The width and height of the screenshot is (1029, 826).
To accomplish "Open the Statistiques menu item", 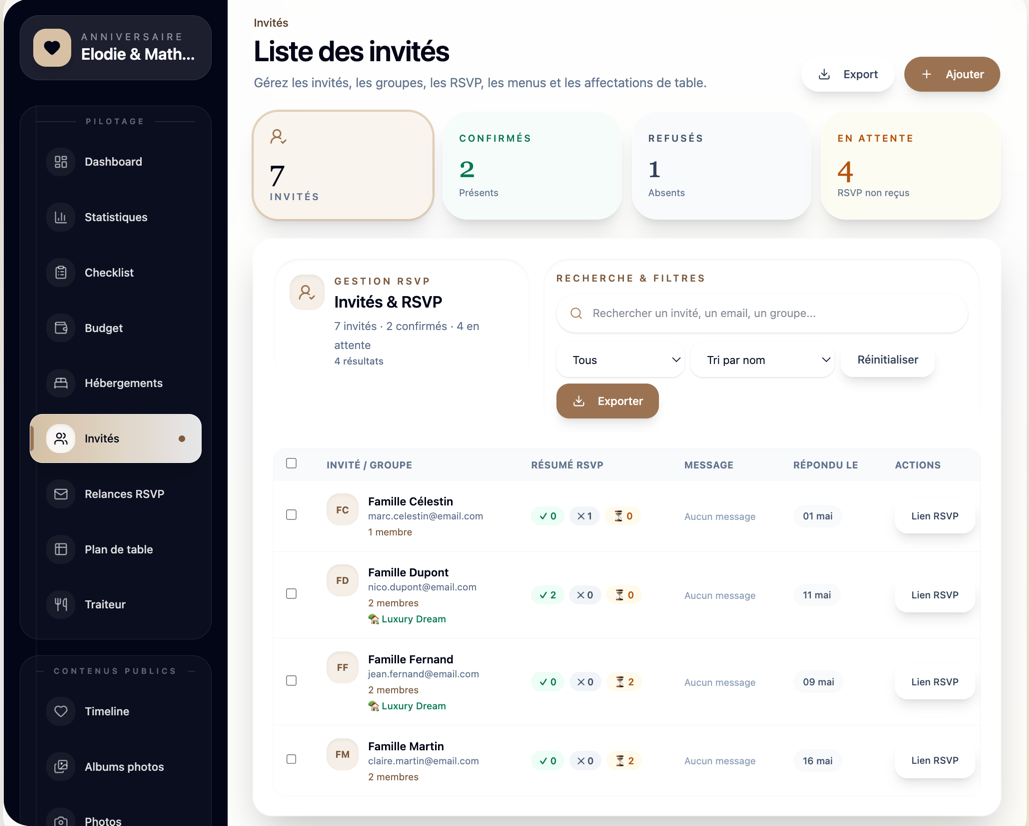I will (116, 217).
